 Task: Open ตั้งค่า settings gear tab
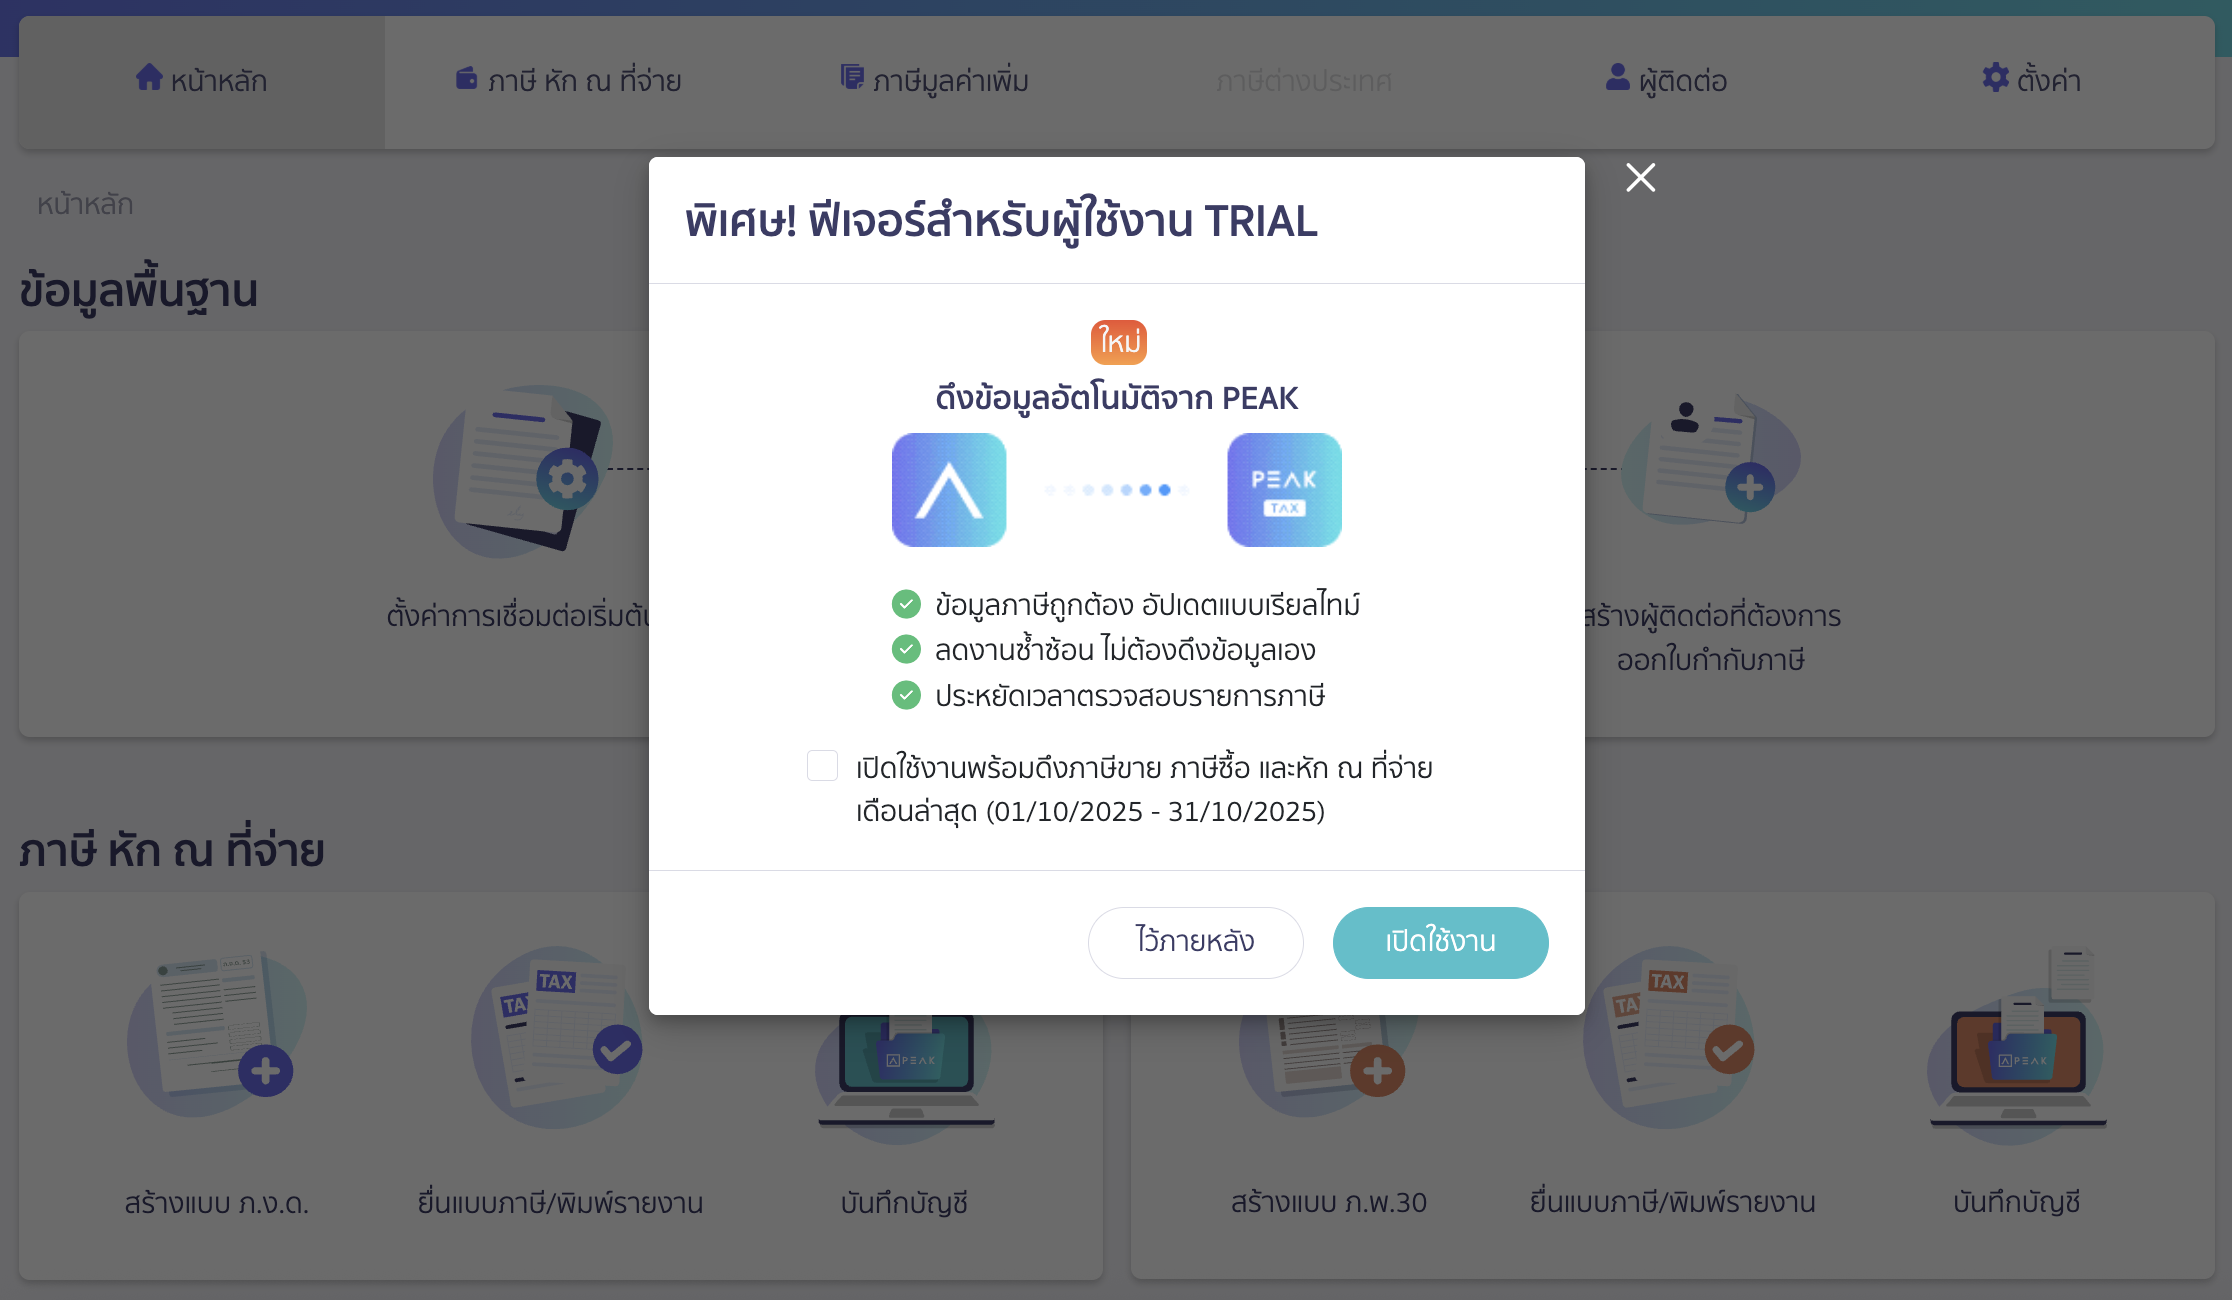2031,81
